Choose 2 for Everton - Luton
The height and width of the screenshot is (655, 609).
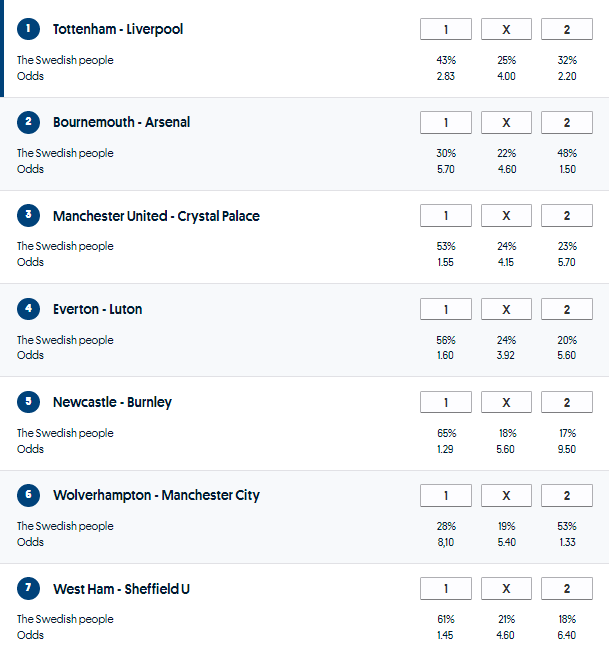click(567, 310)
